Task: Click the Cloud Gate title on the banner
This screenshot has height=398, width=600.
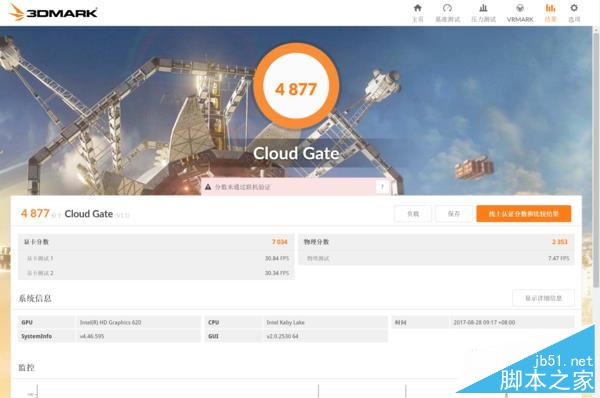Action: (296, 153)
